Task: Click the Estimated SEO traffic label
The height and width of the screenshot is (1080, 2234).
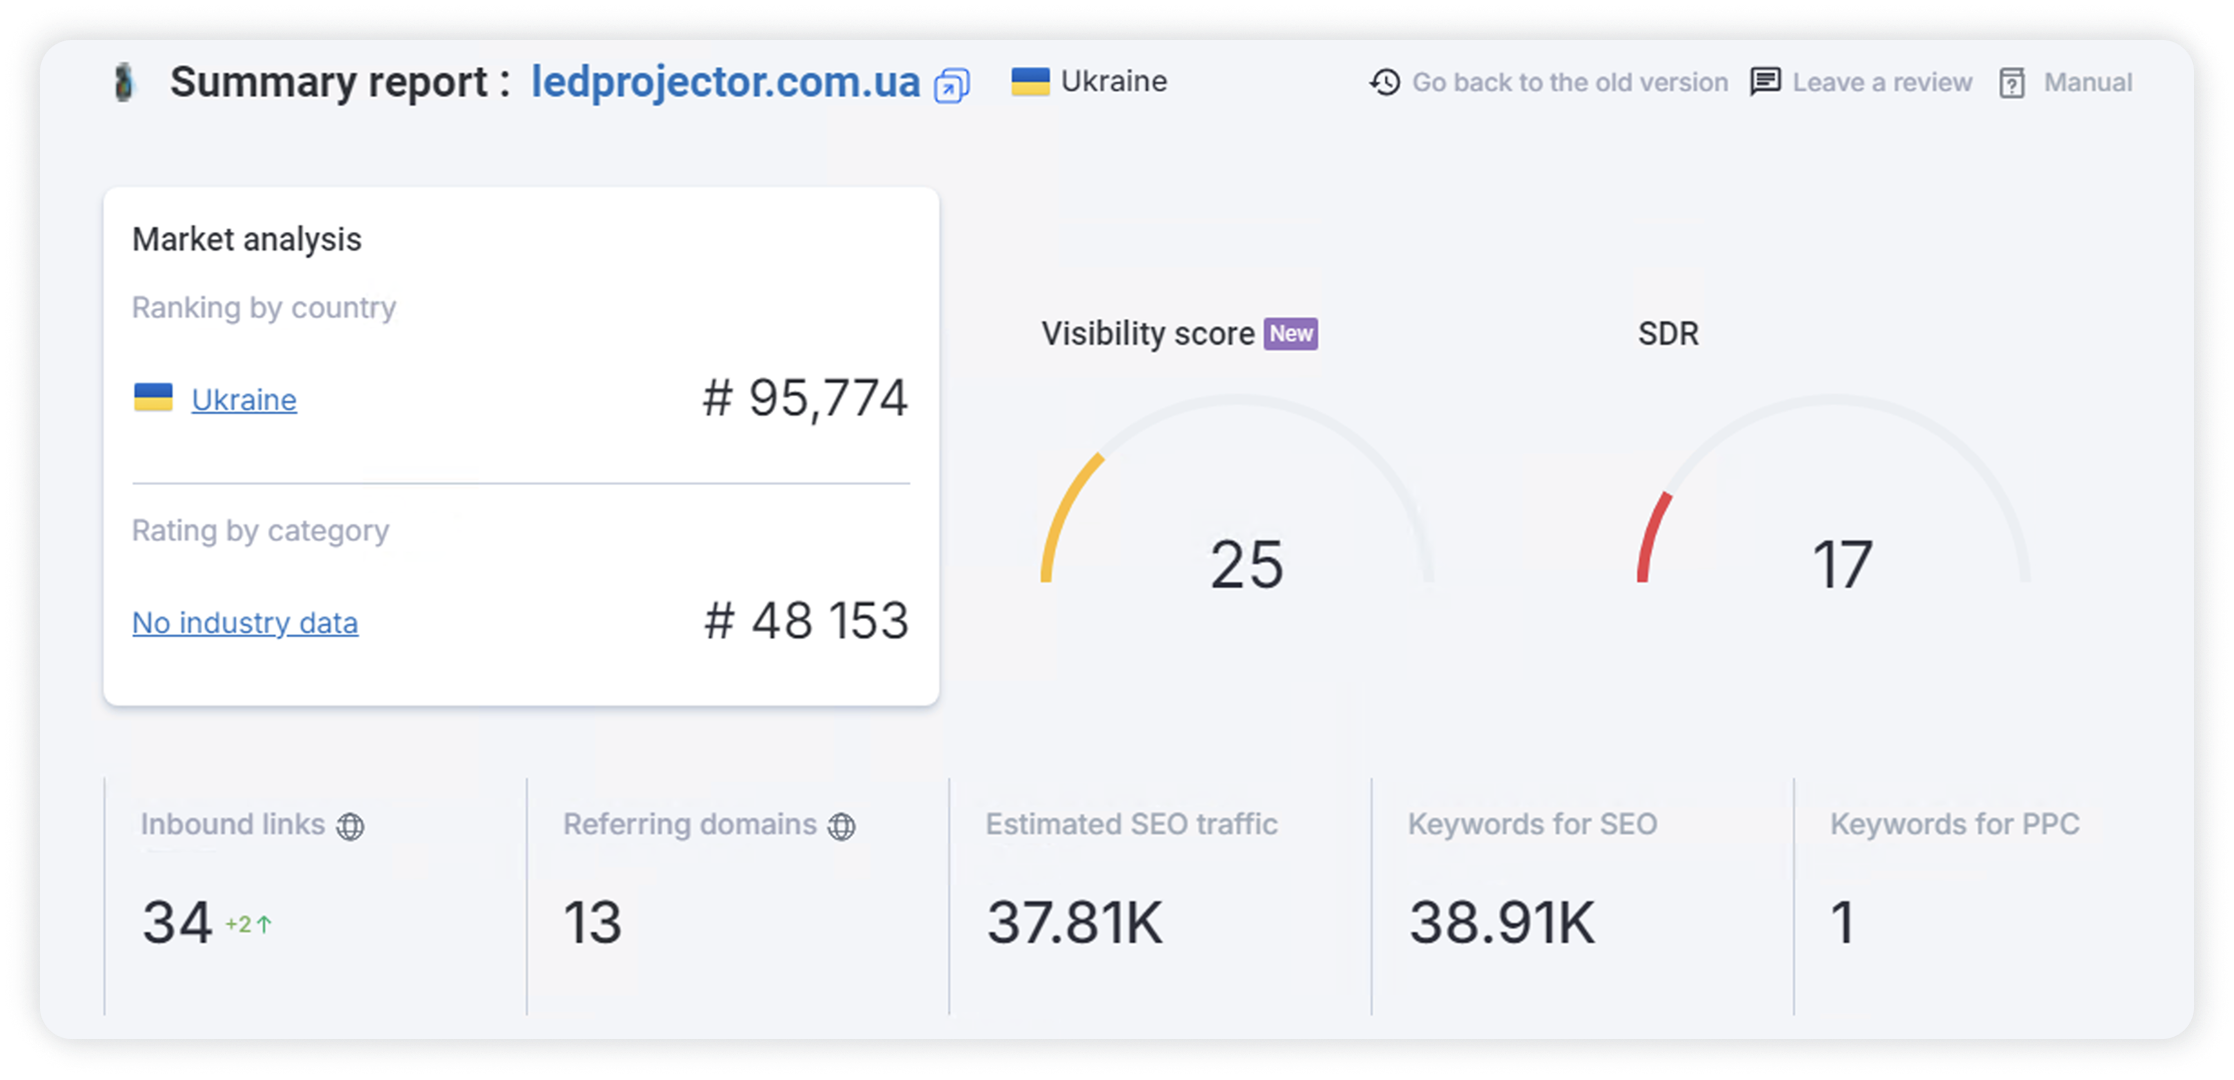Action: click(x=1132, y=824)
